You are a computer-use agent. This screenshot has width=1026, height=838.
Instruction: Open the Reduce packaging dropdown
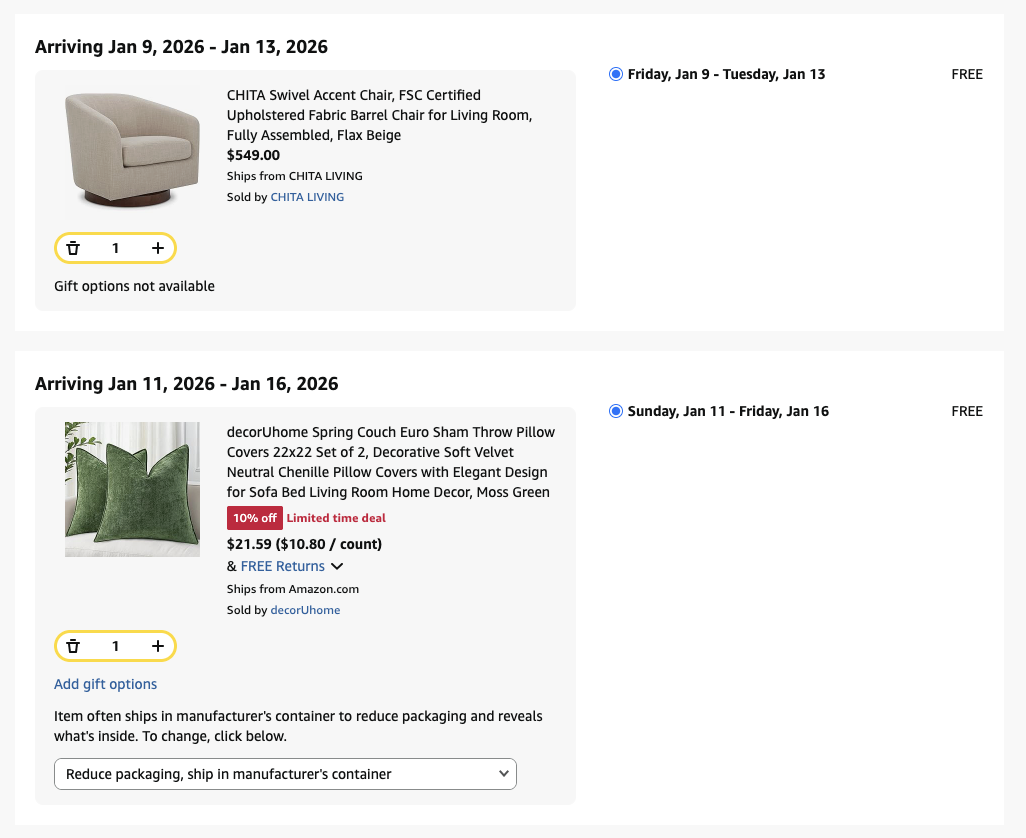[x=285, y=774]
